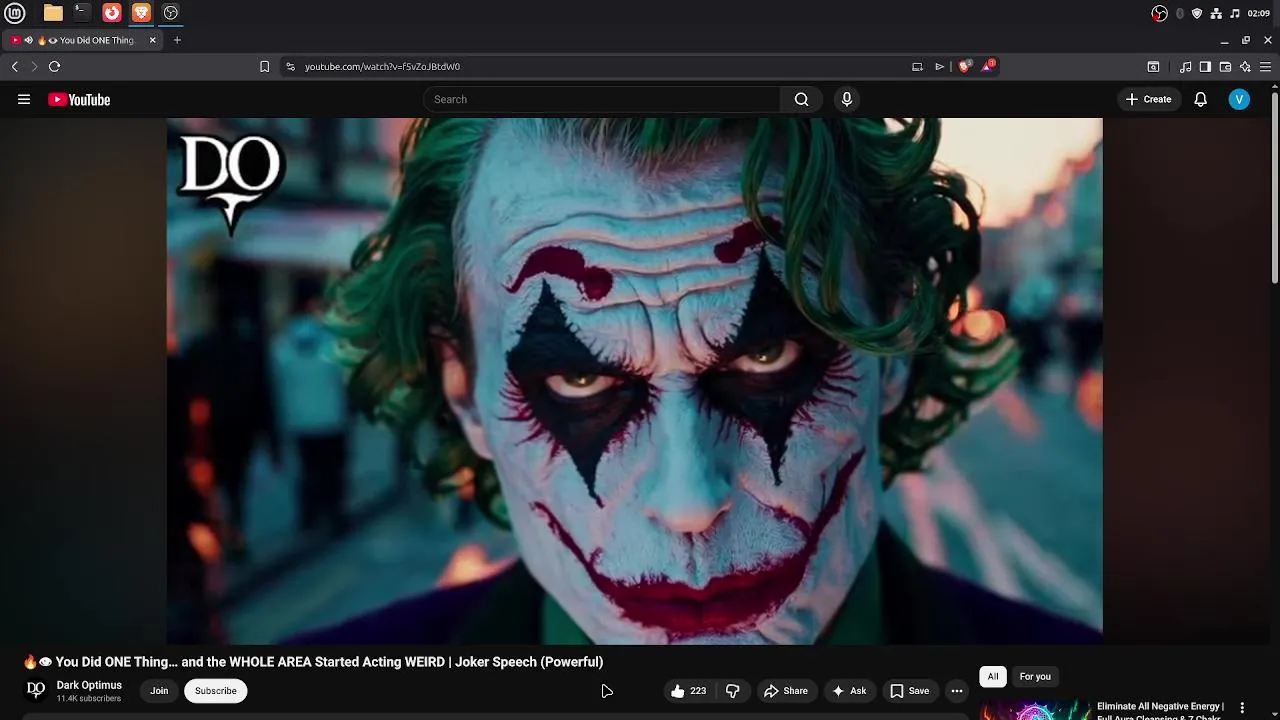Click the Ask button

849,691
